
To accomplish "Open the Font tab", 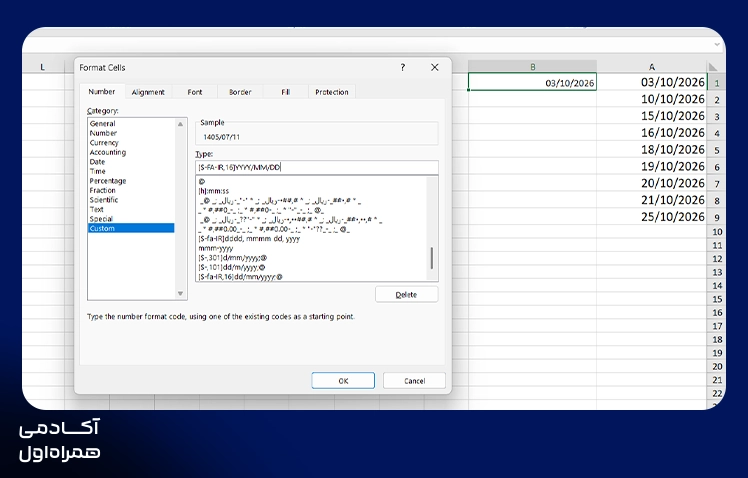I will click(x=195, y=92).
